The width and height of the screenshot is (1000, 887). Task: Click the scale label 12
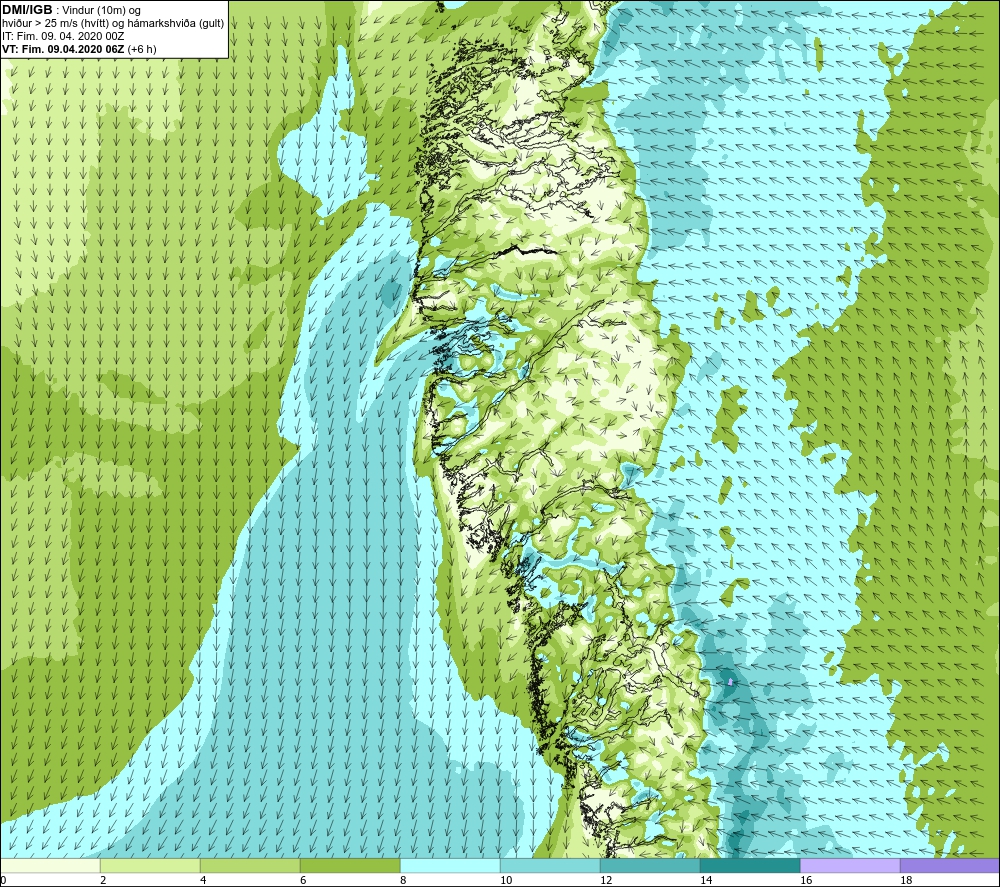click(x=606, y=880)
